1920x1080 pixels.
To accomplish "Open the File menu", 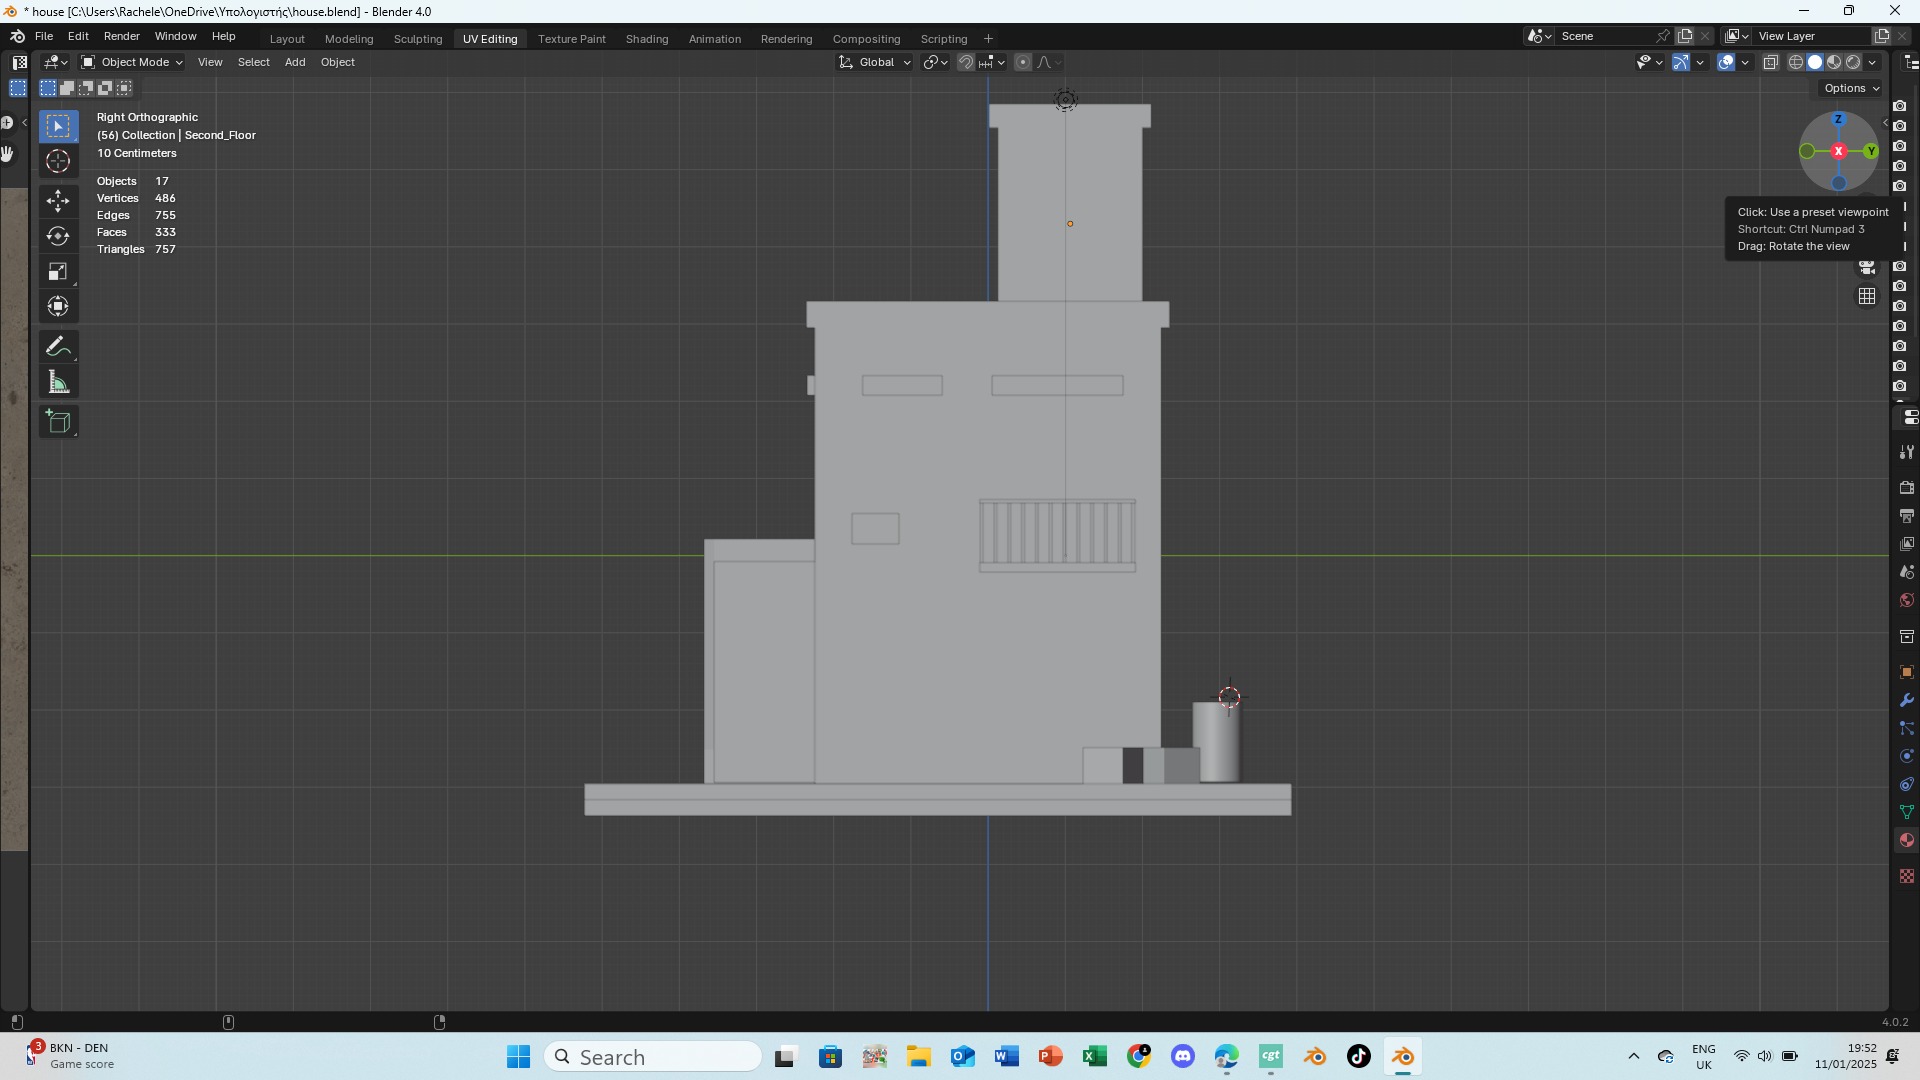I will click(x=44, y=36).
